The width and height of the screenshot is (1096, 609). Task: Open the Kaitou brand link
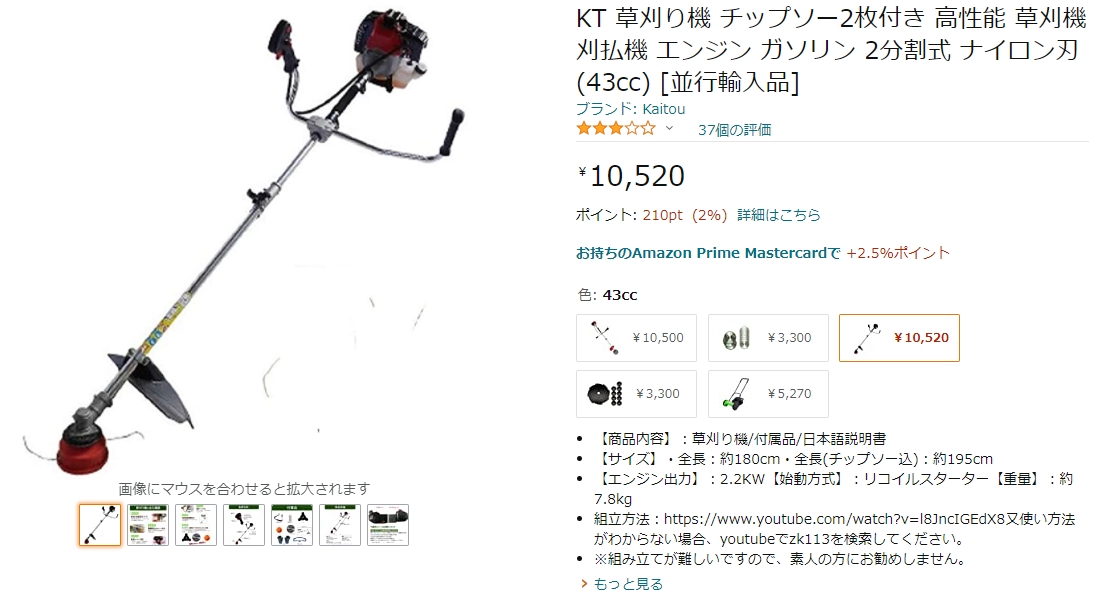point(630,109)
